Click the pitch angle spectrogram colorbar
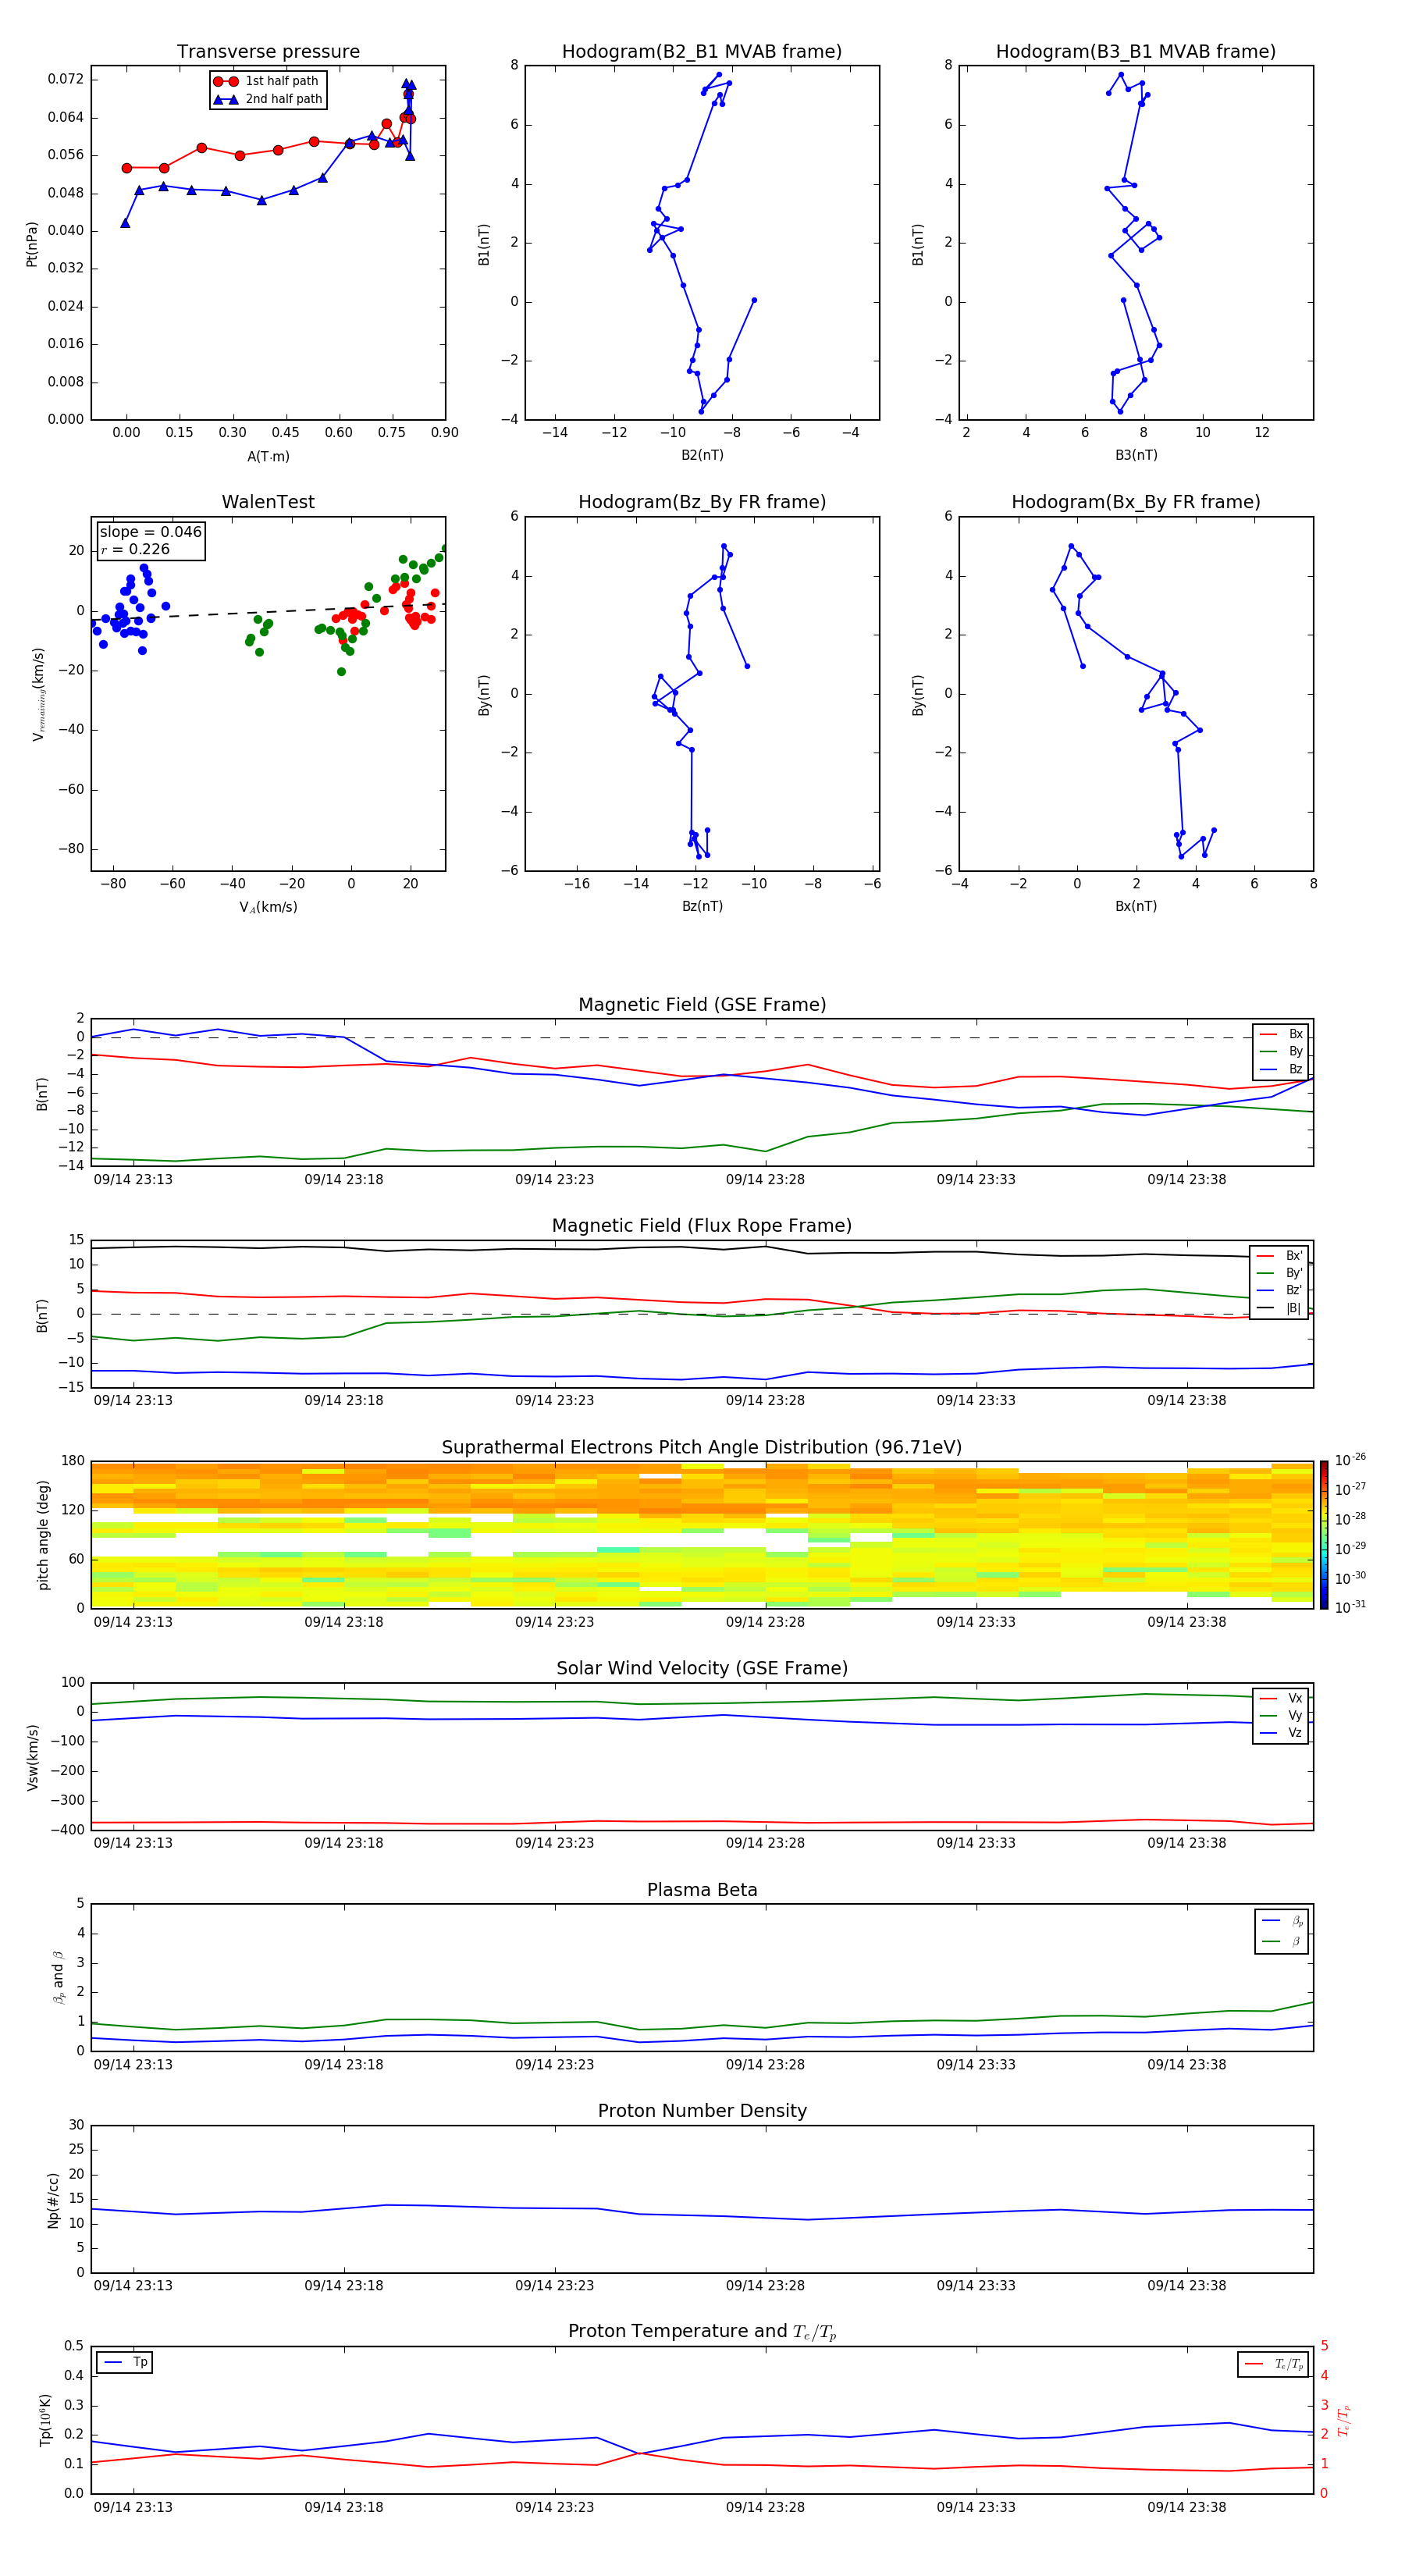Screen dimensions: 1405x2576 pos(1324,1535)
